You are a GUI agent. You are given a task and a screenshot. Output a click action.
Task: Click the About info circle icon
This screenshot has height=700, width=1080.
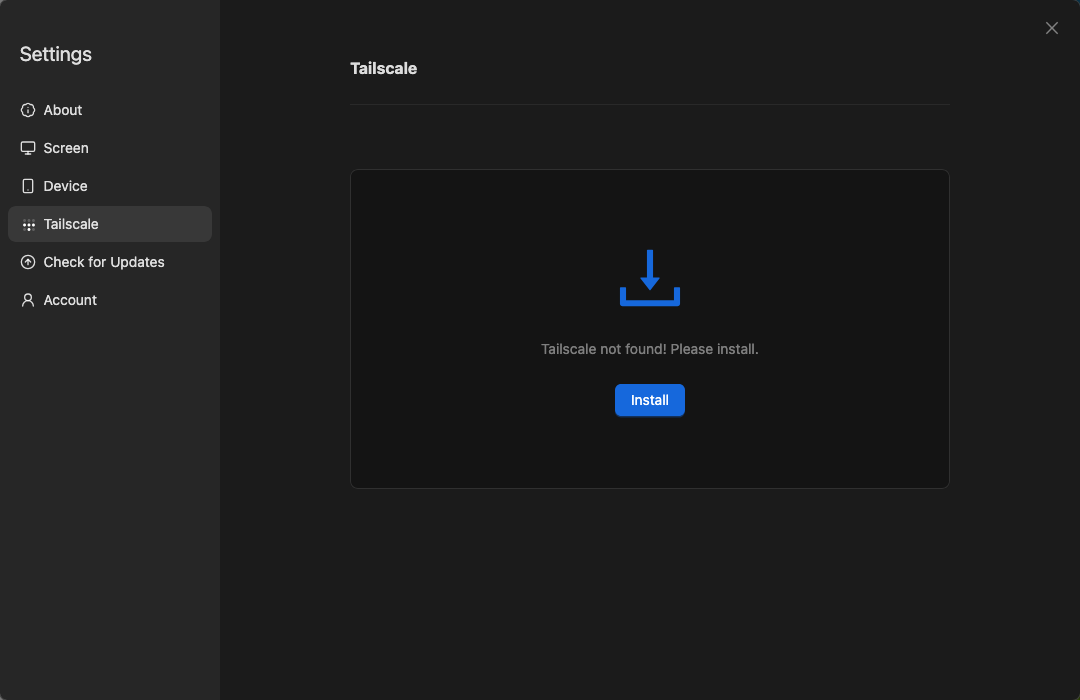28,110
